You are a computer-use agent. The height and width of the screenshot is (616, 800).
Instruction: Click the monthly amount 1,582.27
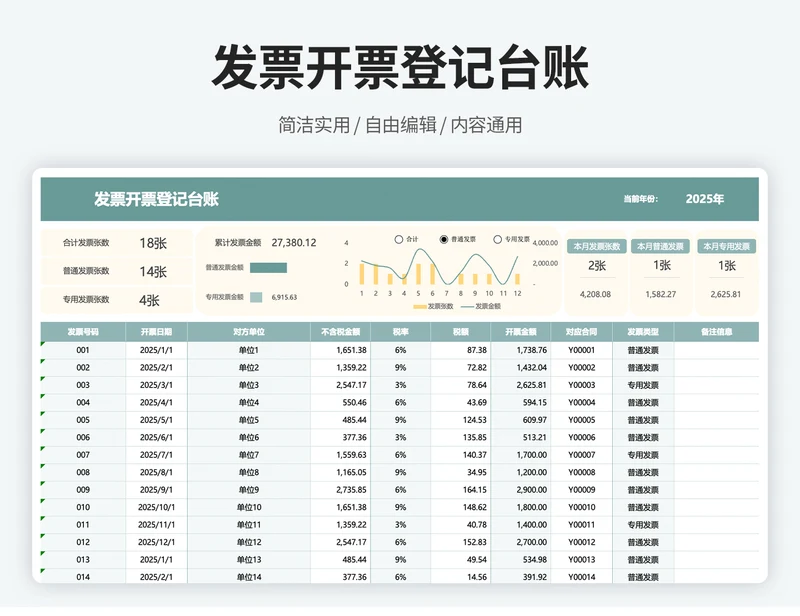(x=660, y=294)
